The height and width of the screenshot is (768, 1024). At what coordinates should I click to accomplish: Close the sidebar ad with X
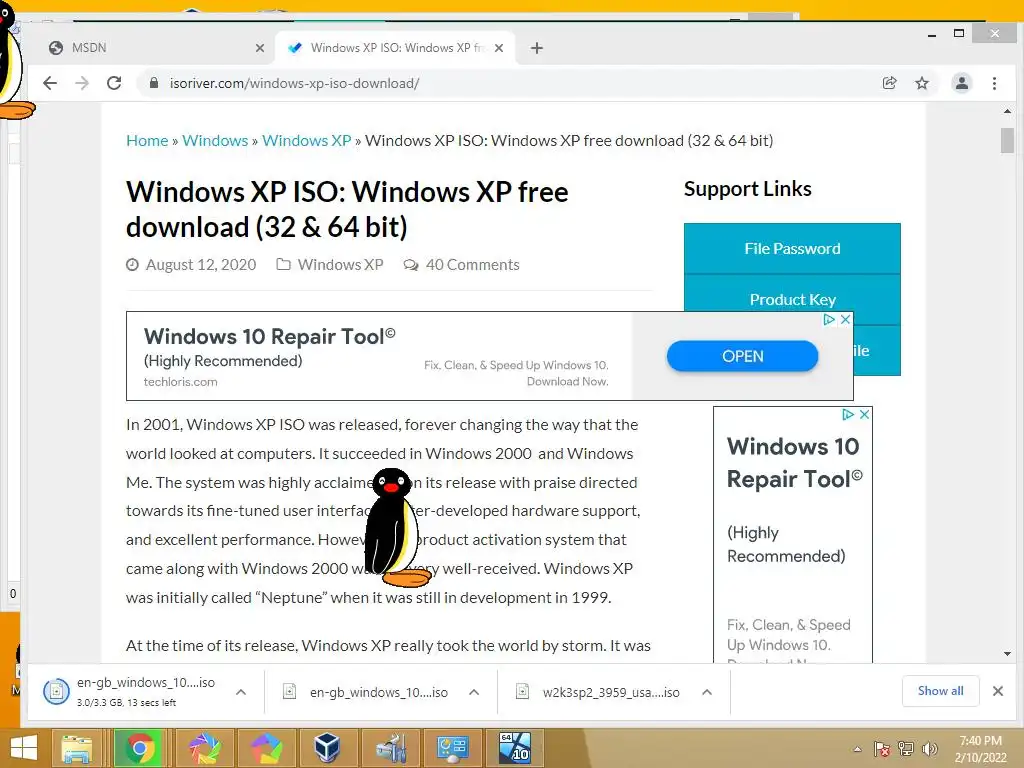(x=864, y=414)
